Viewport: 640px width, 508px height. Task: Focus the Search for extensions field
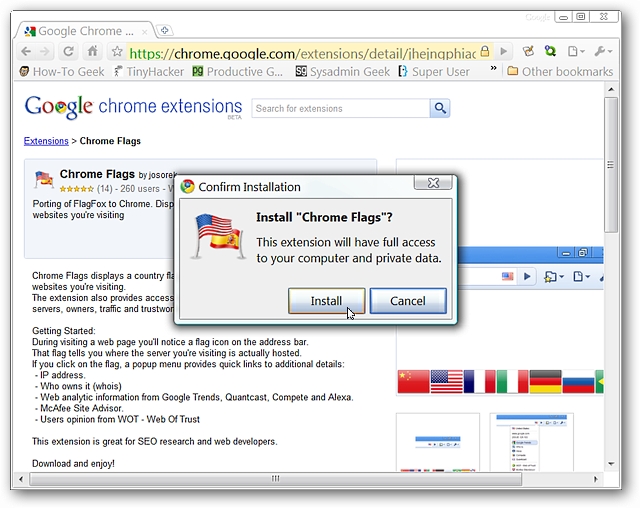click(x=340, y=108)
